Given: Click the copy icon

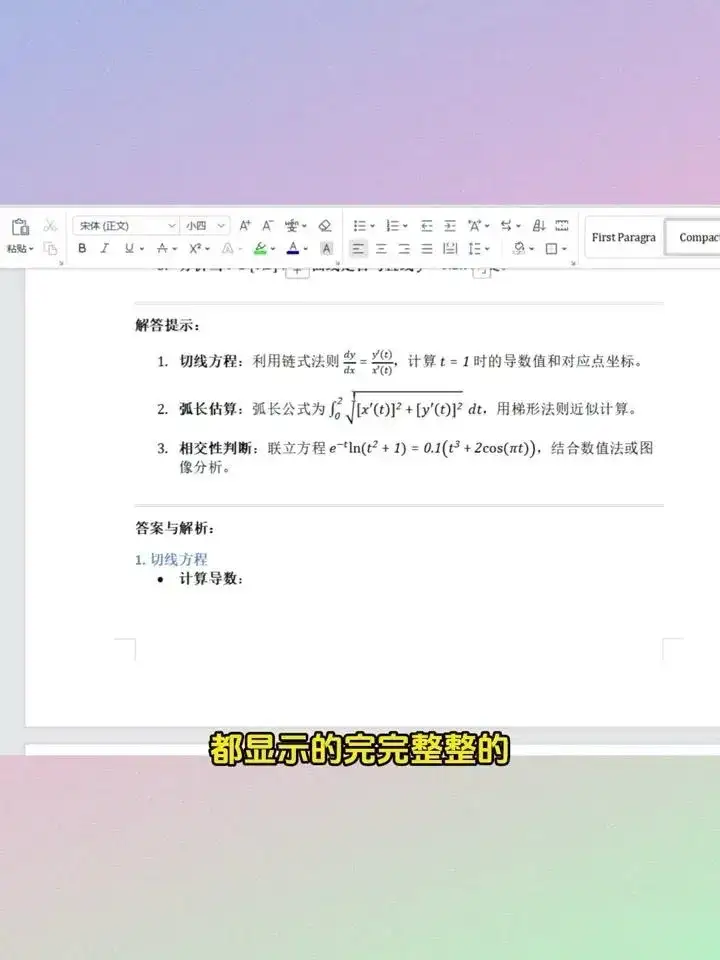Looking at the screenshot, I should pos(50,249).
